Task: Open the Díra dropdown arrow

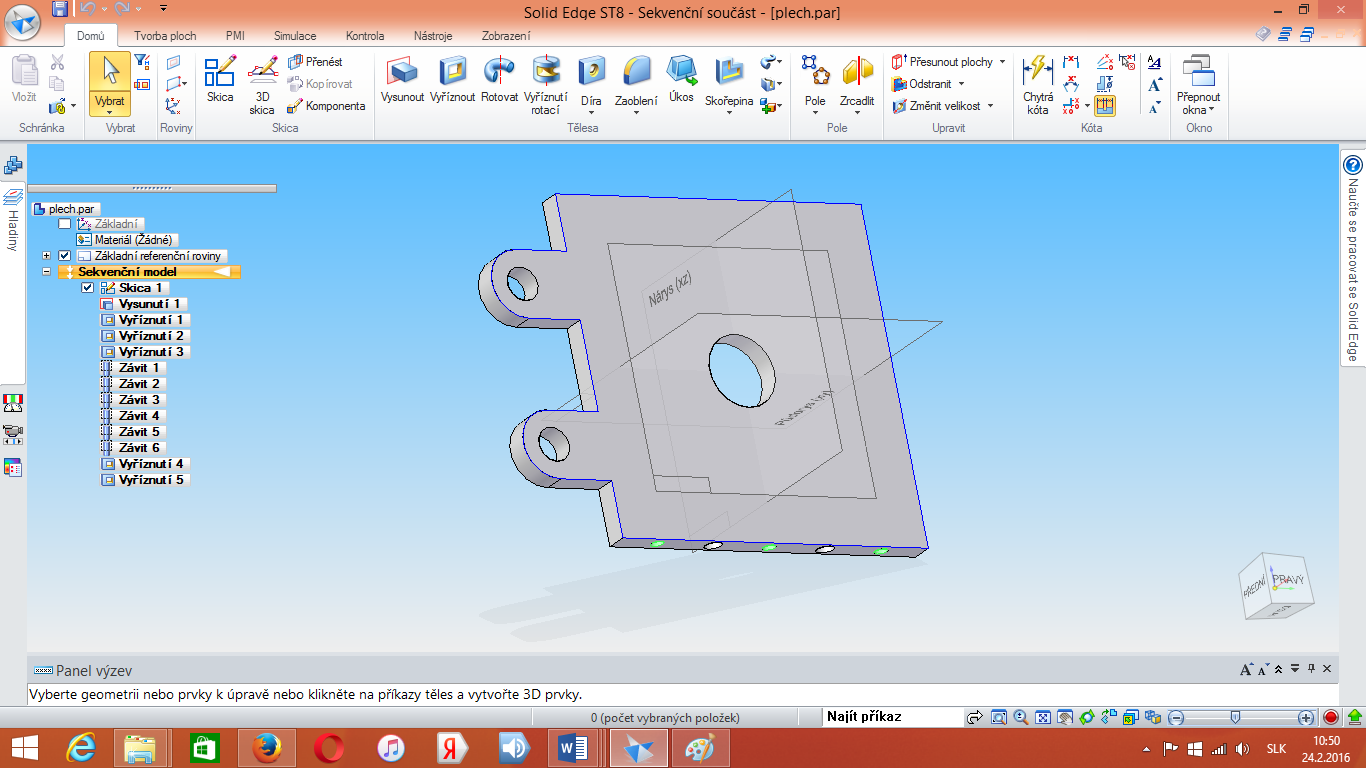Action: [x=591, y=112]
